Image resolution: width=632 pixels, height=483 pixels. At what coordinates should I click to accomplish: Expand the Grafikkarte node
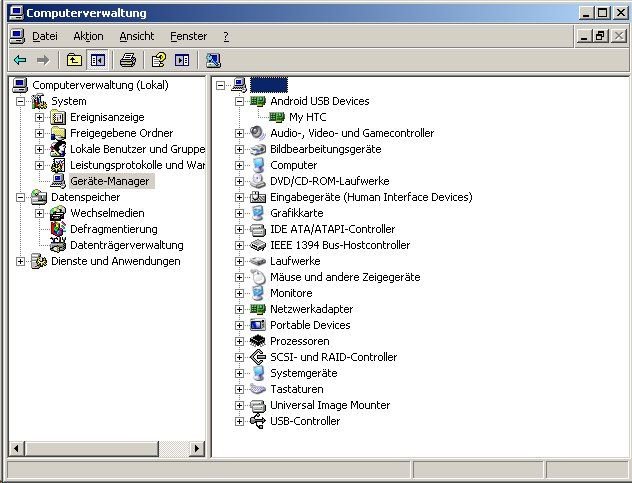coord(239,213)
